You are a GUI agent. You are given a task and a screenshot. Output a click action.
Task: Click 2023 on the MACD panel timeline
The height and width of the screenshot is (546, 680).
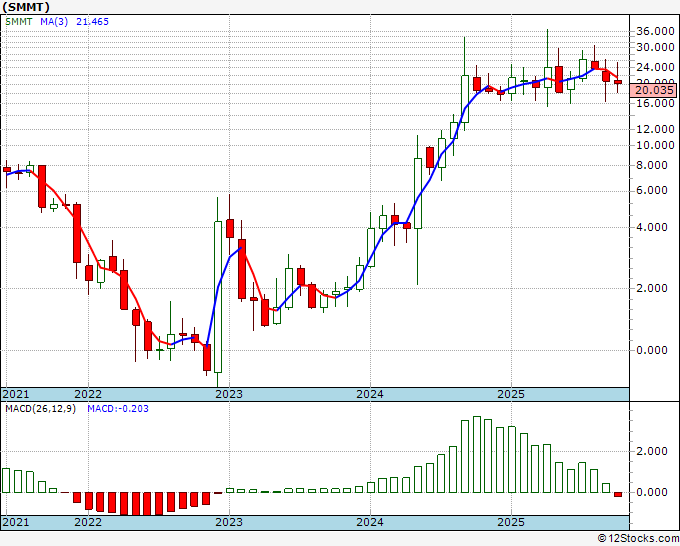click(x=229, y=523)
